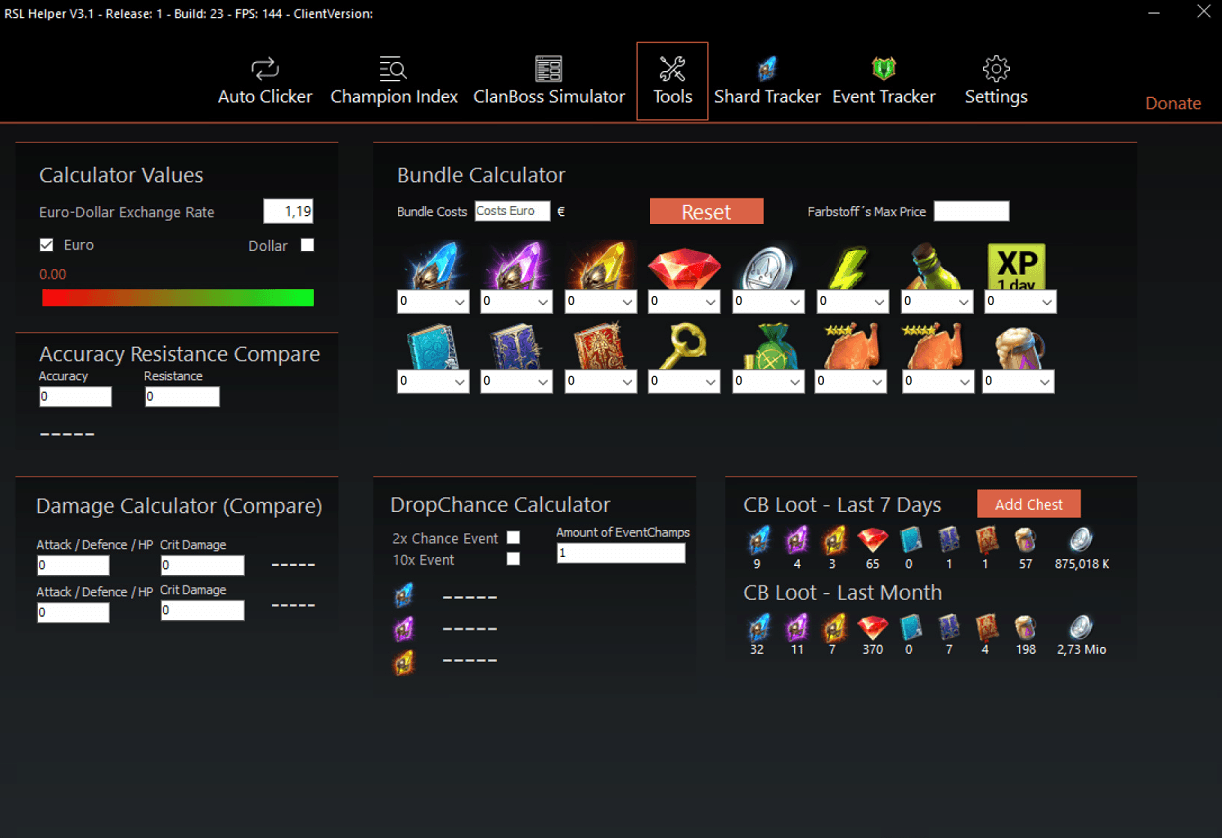Image resolution: width=1222 pixels, height=838 pixels.
Task: Toggle the 10x Event checkbox
Action: [513, 559]
